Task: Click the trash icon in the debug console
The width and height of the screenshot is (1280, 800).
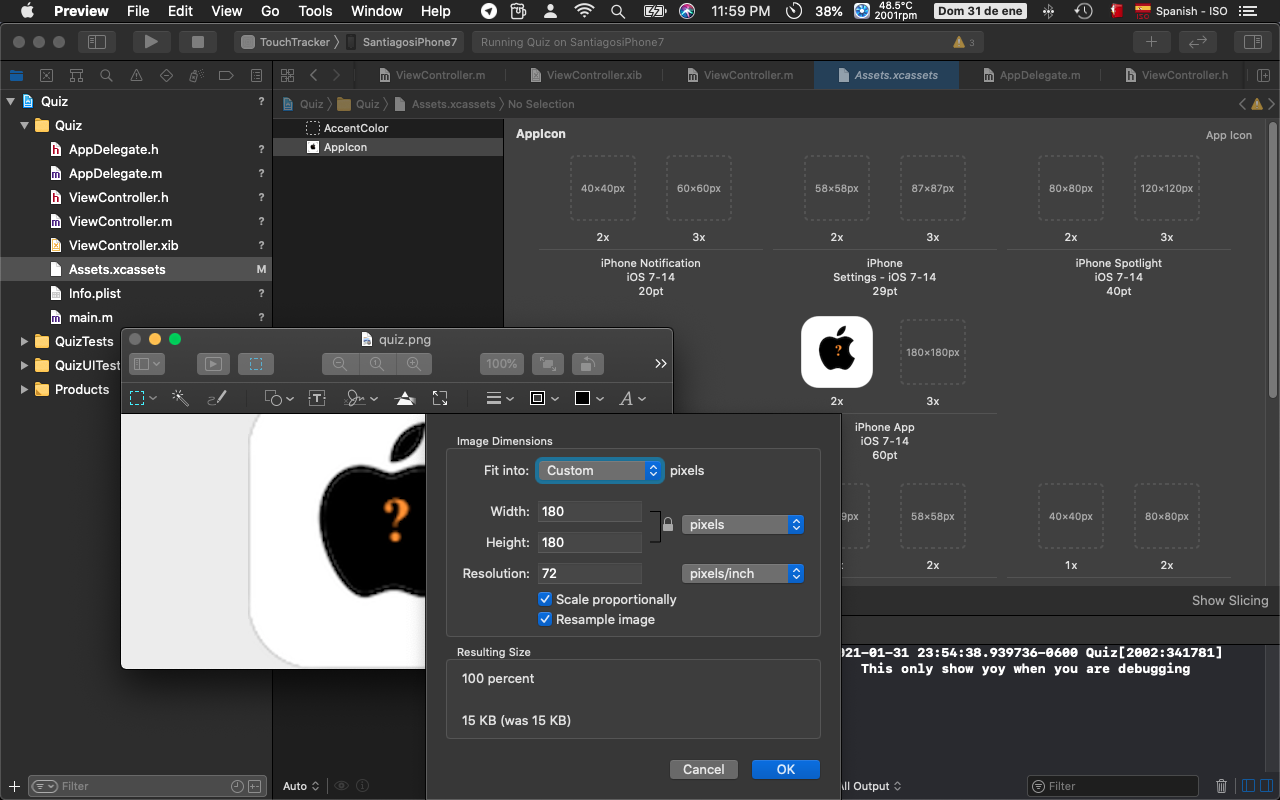Action: pyautogui.click(x=1221, y=786)
